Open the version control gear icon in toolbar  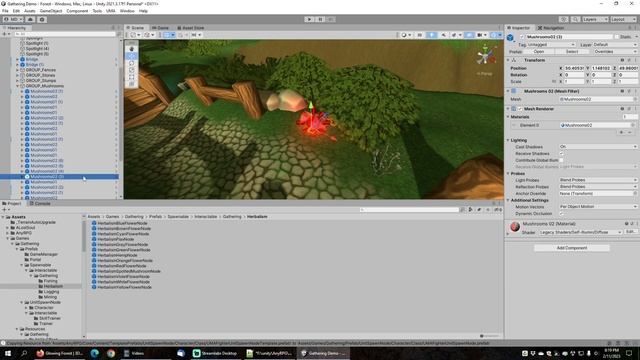42,19
